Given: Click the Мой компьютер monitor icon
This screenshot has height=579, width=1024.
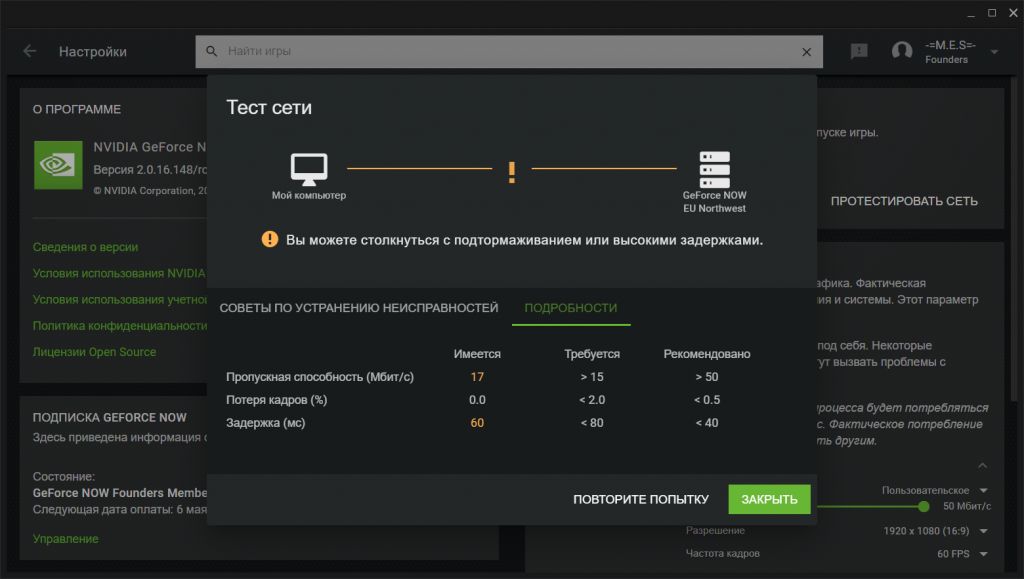Looking at the screenshot, I should [x=309, y=168].
